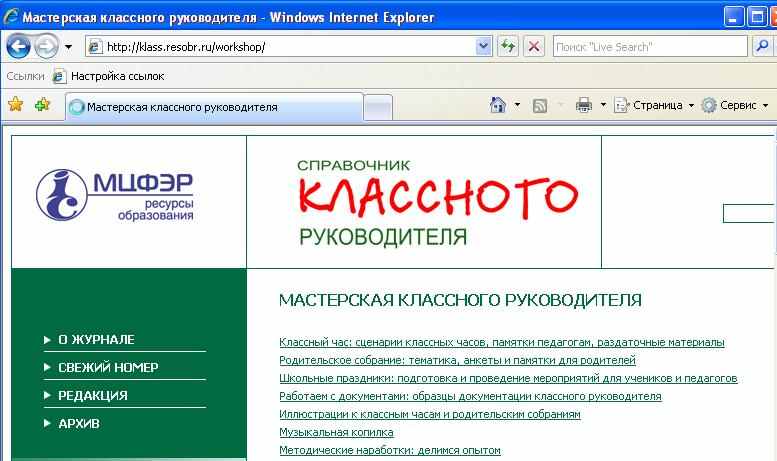Click the Live Search input box

[x=650, y=47]
